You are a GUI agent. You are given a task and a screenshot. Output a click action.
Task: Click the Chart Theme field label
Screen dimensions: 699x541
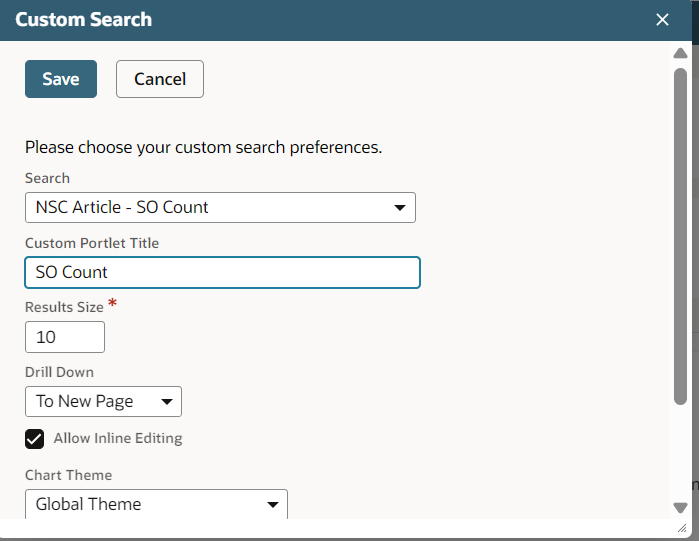(x=68, y=475)
